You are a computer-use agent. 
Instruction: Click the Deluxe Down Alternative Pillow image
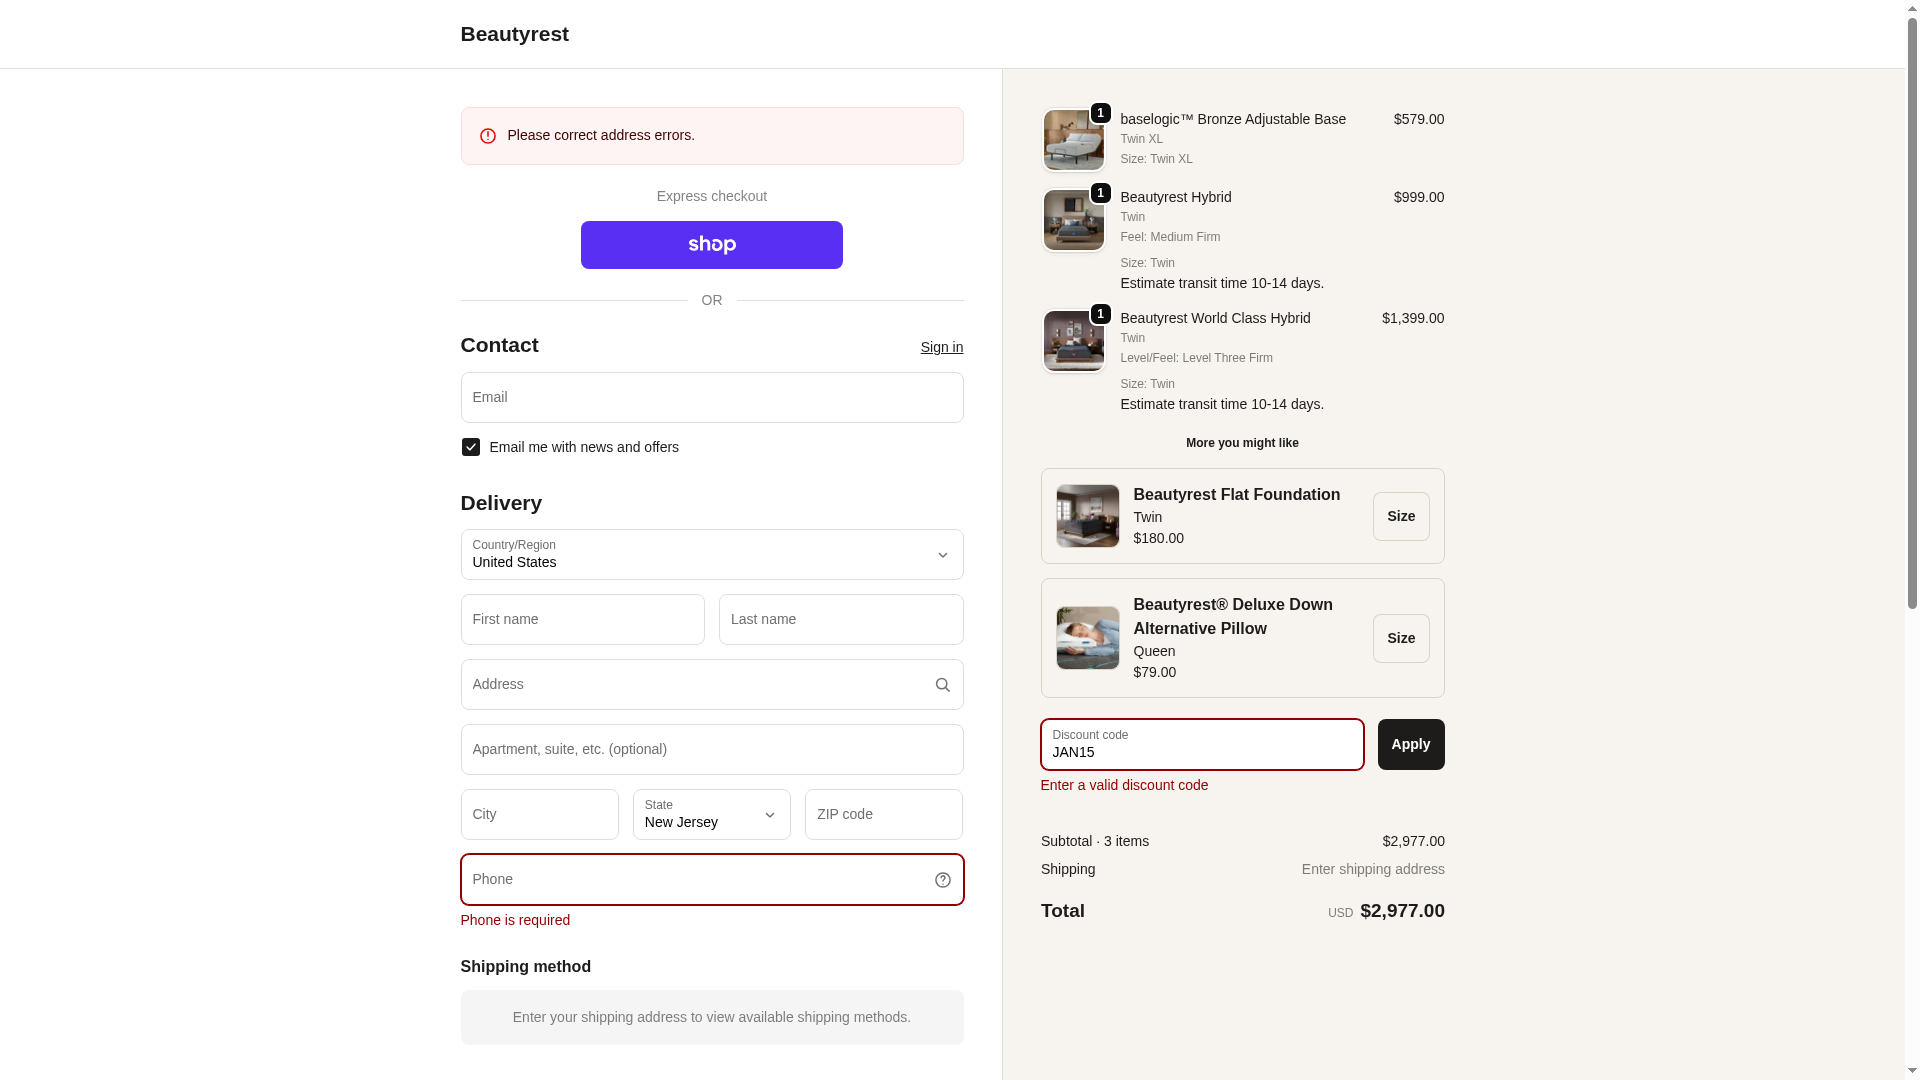click(x=1087, y=638)
